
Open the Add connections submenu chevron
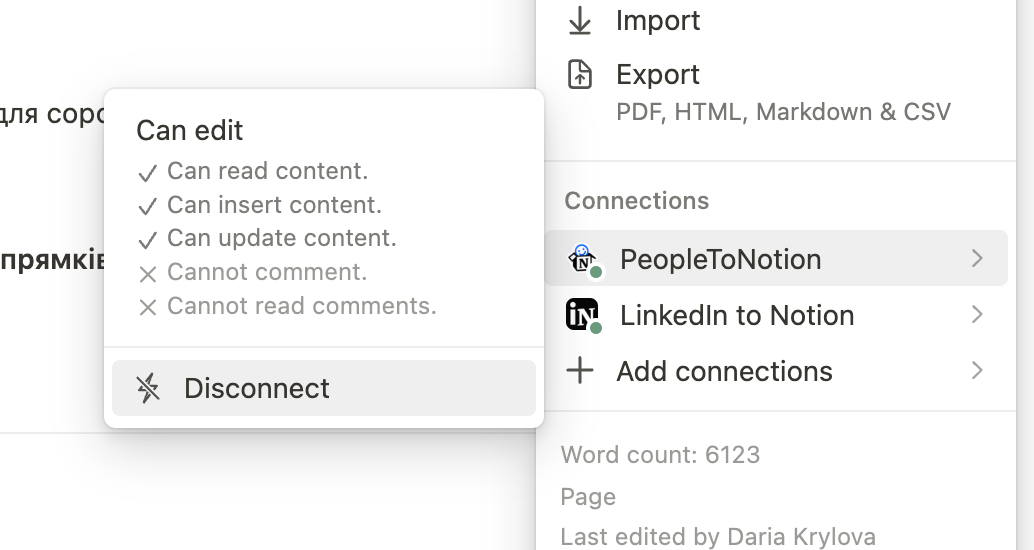click(977, 371)
